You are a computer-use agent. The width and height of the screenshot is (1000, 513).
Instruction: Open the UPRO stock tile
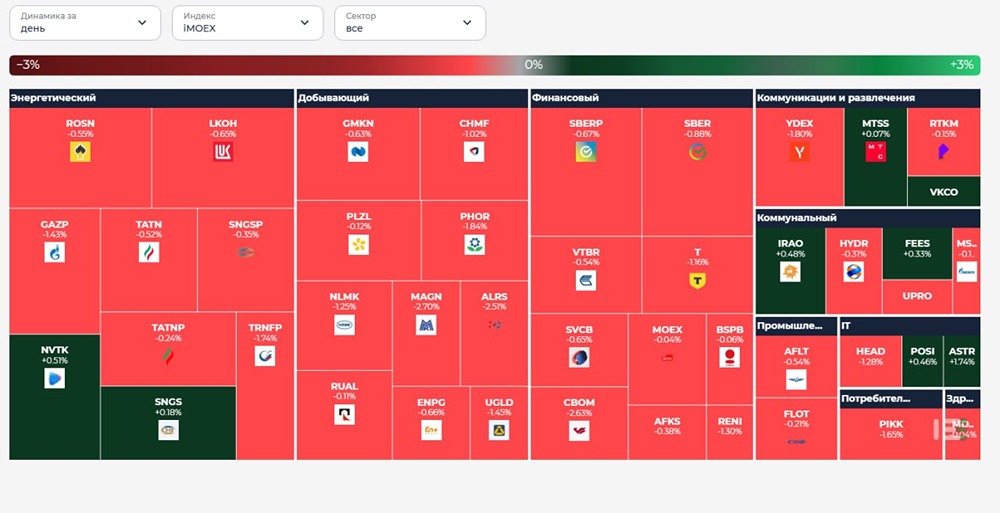[917, 297]
